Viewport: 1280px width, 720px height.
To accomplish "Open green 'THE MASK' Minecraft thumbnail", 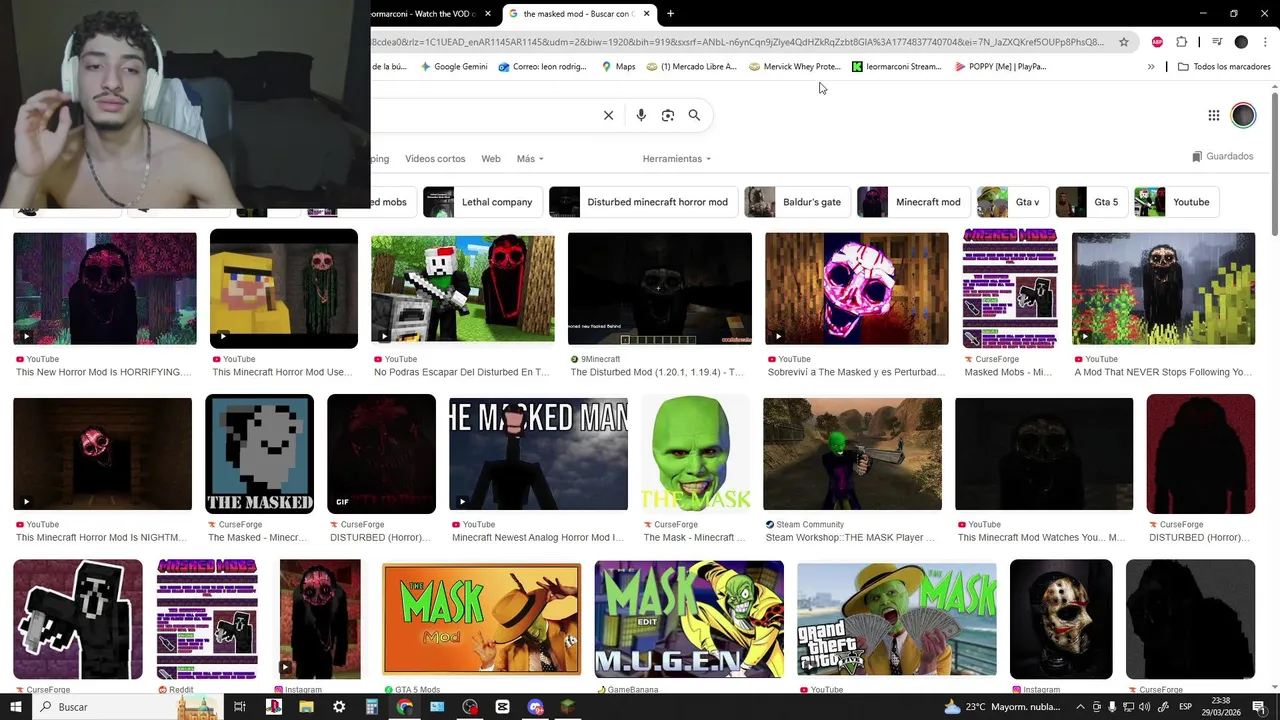I will pos(695,454).
